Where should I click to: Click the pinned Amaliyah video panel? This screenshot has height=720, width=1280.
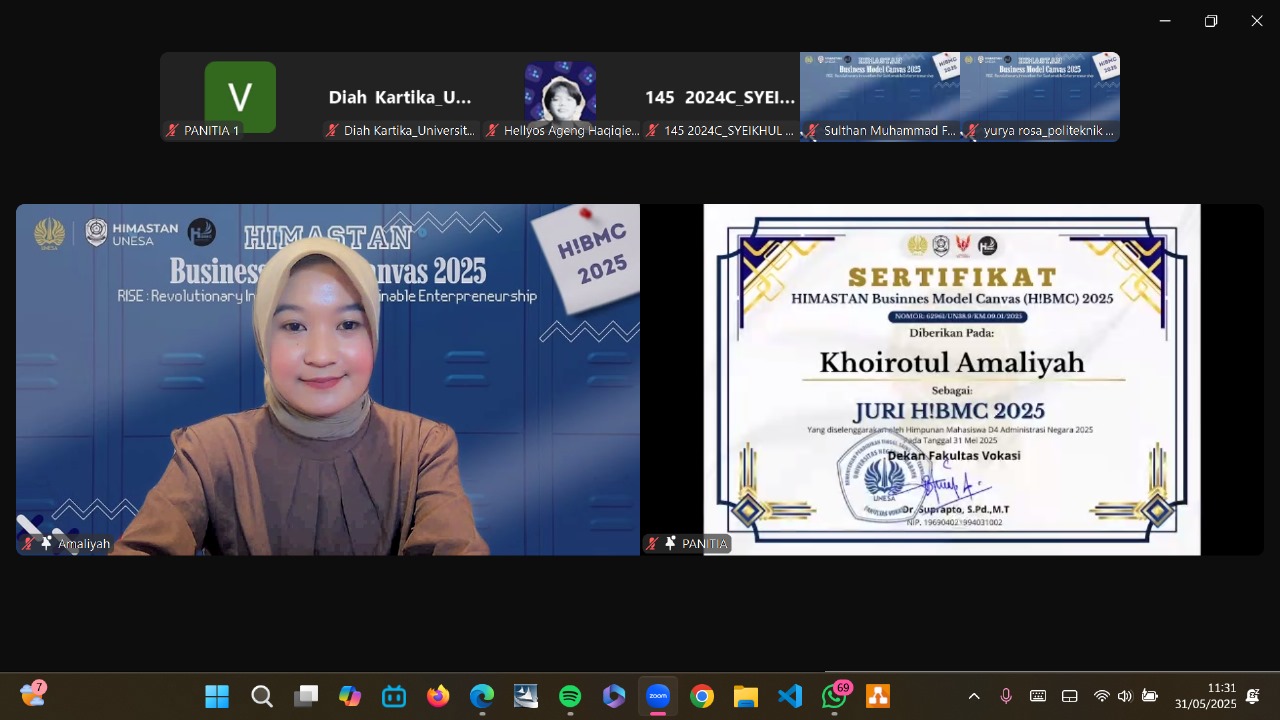click(x=328, y=380)
